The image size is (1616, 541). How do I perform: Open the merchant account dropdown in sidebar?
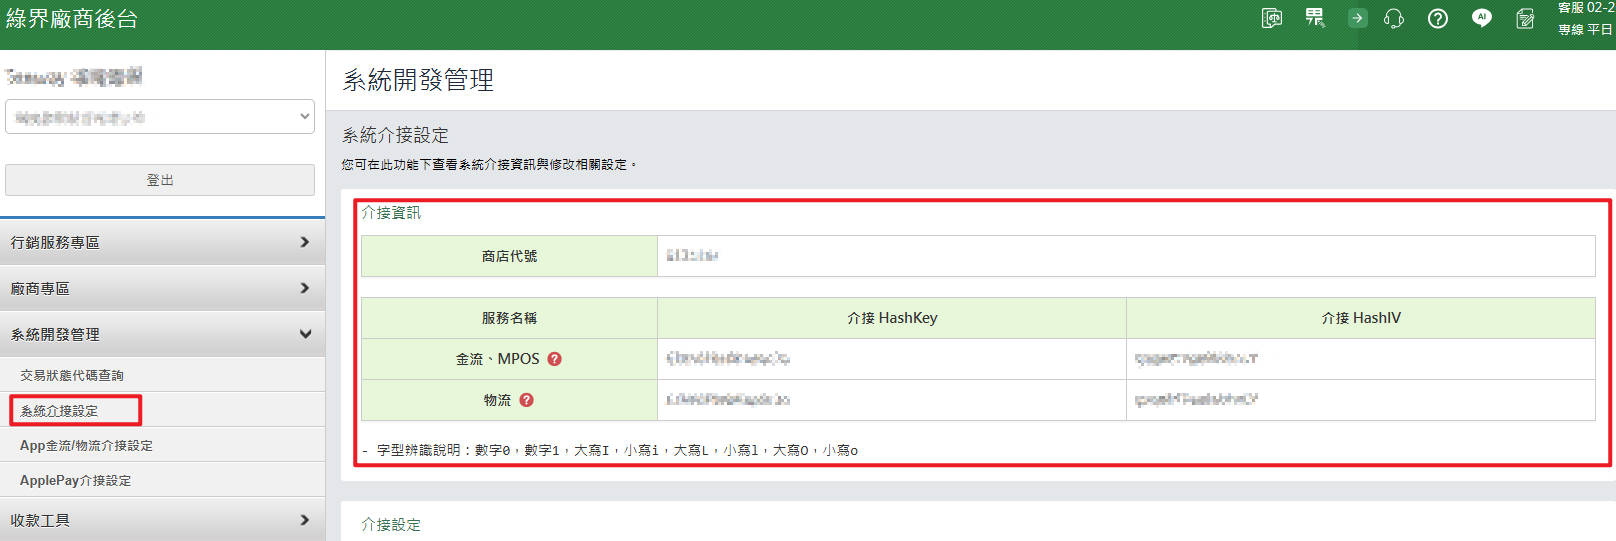point(160,117)
